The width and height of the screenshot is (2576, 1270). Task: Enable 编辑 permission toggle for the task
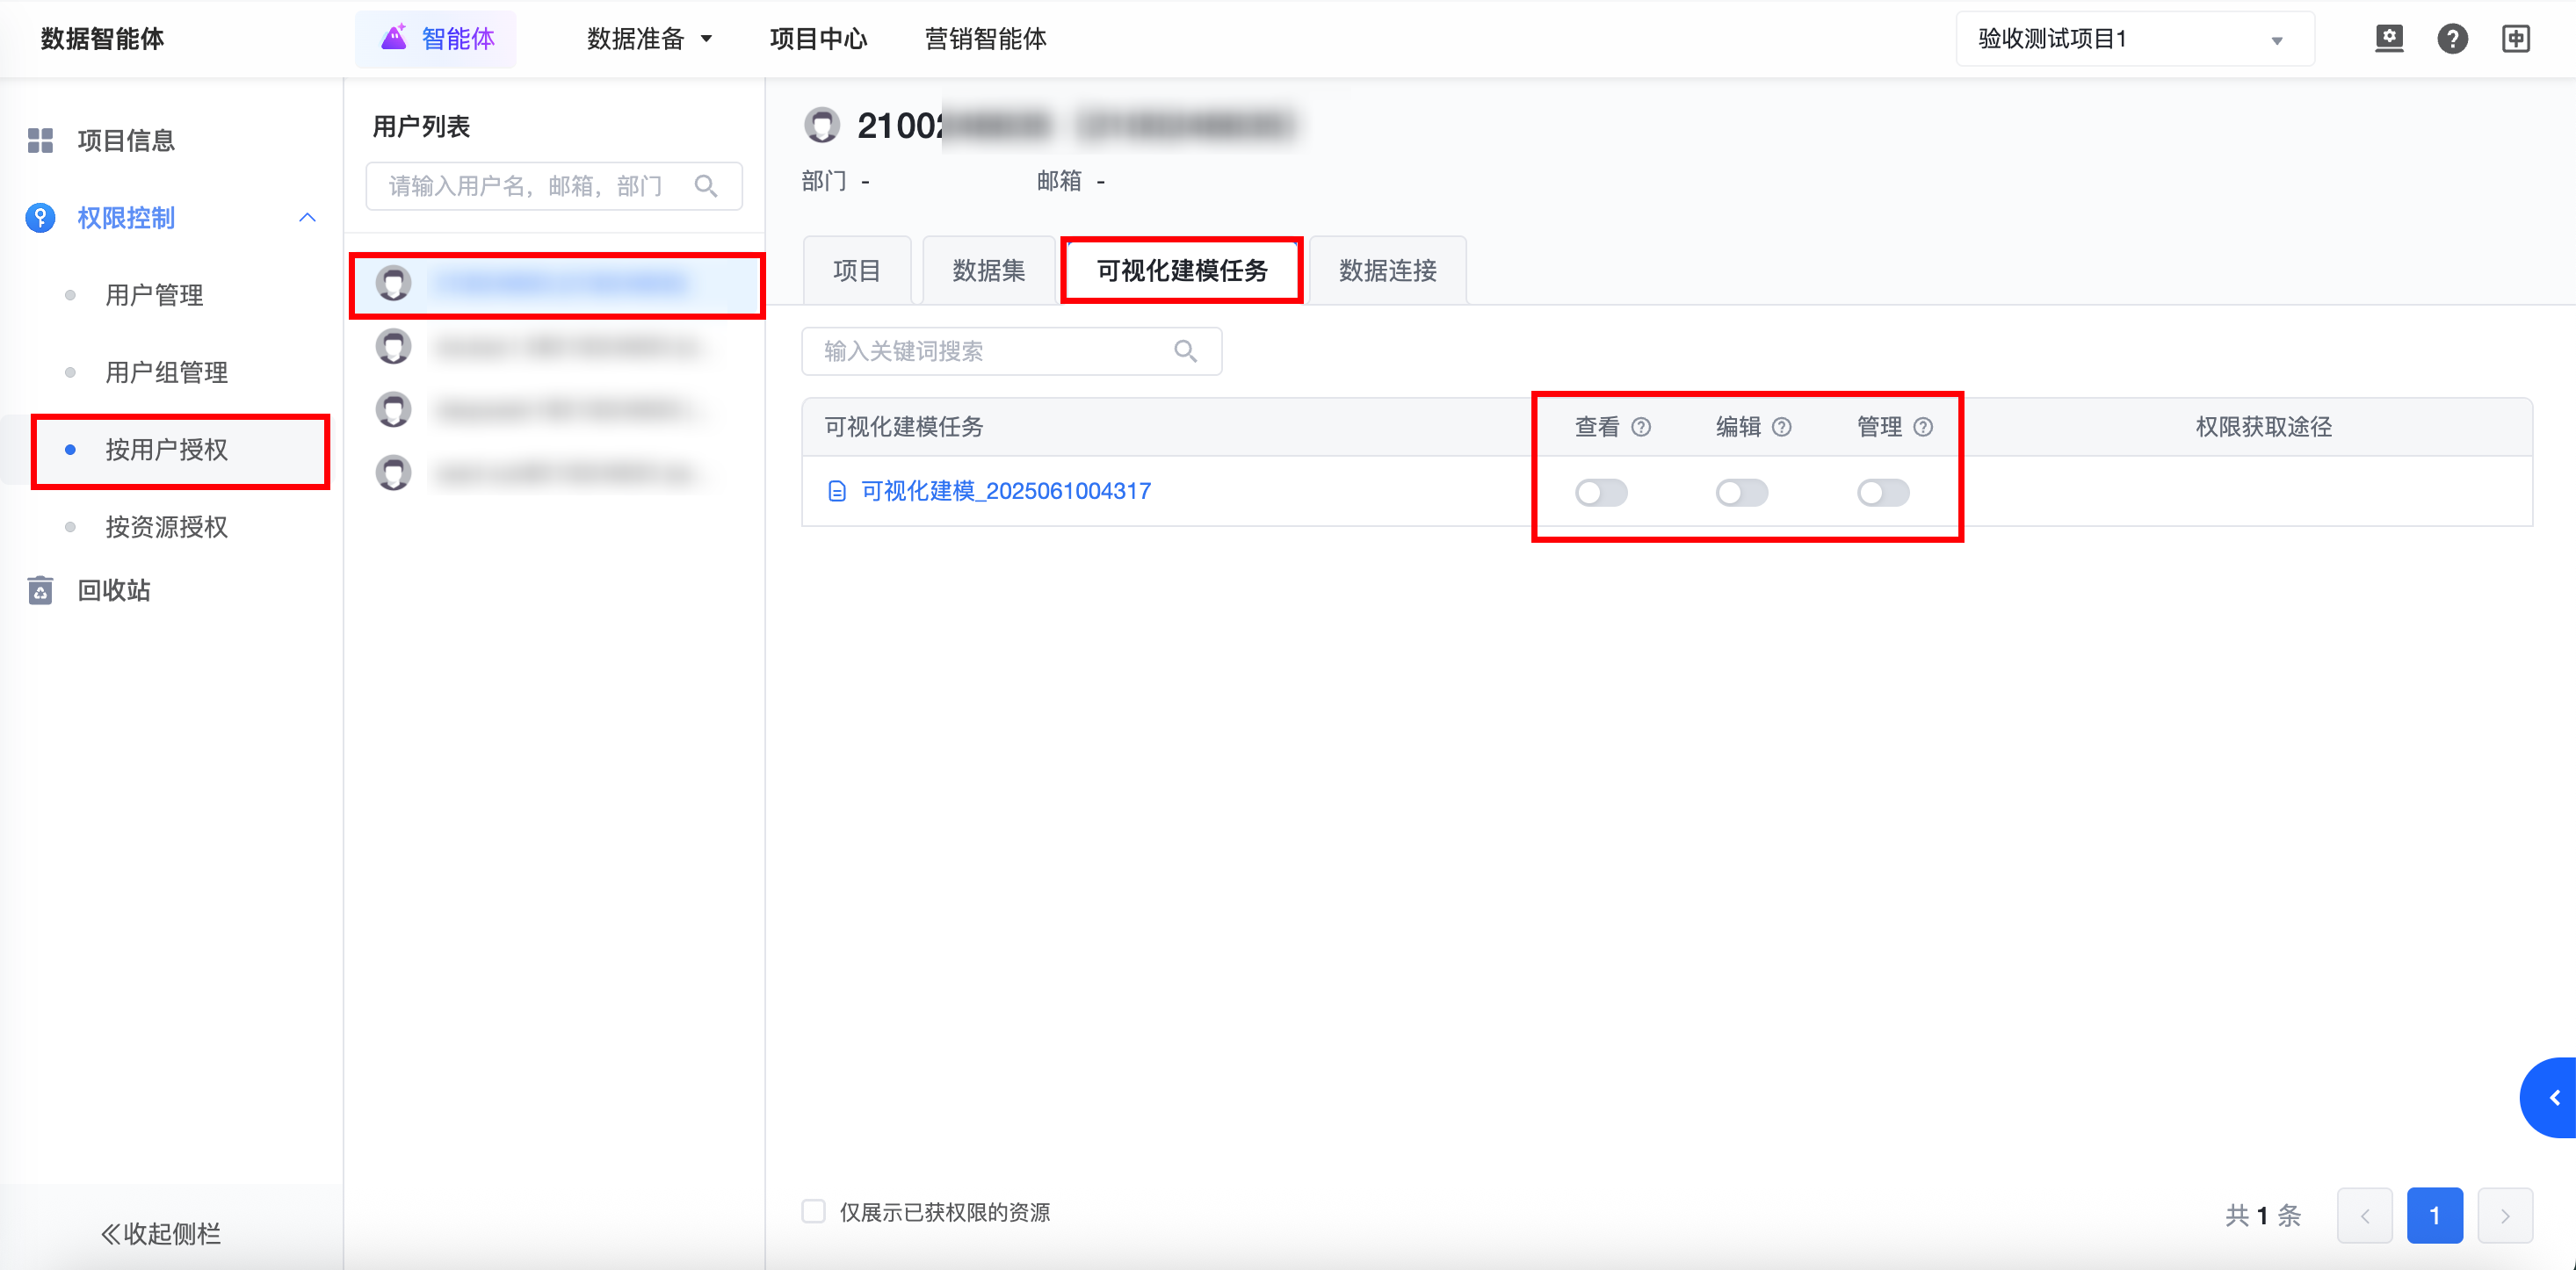1742,492
